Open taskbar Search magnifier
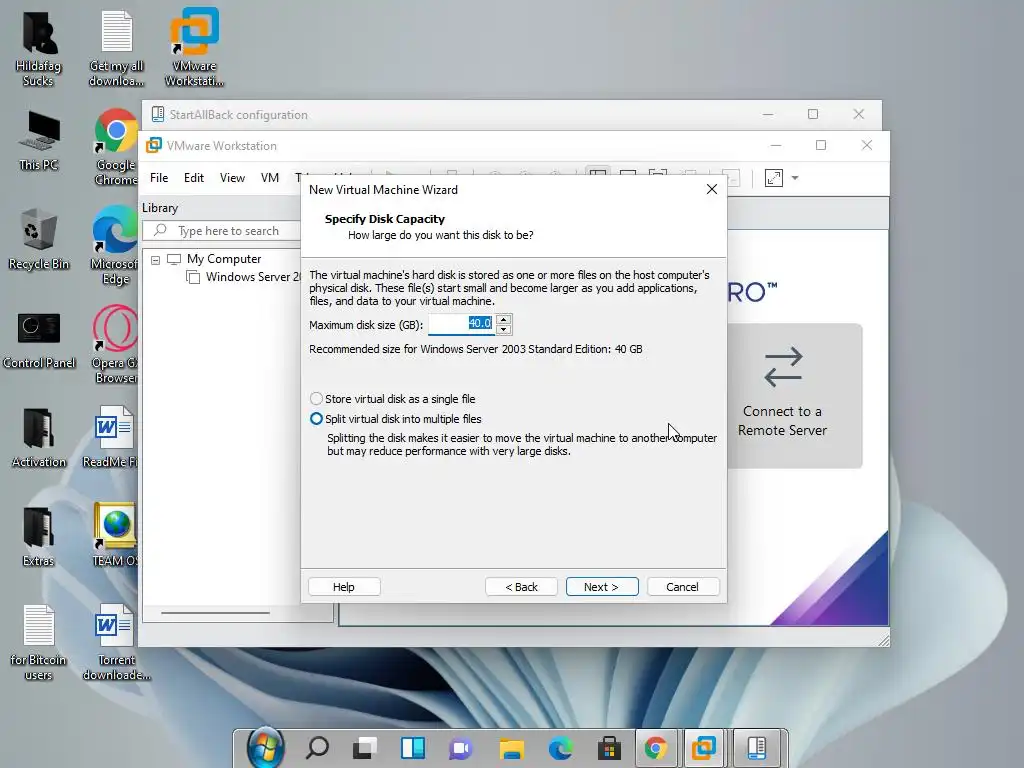1024x768 pixels. coord(317,748)
